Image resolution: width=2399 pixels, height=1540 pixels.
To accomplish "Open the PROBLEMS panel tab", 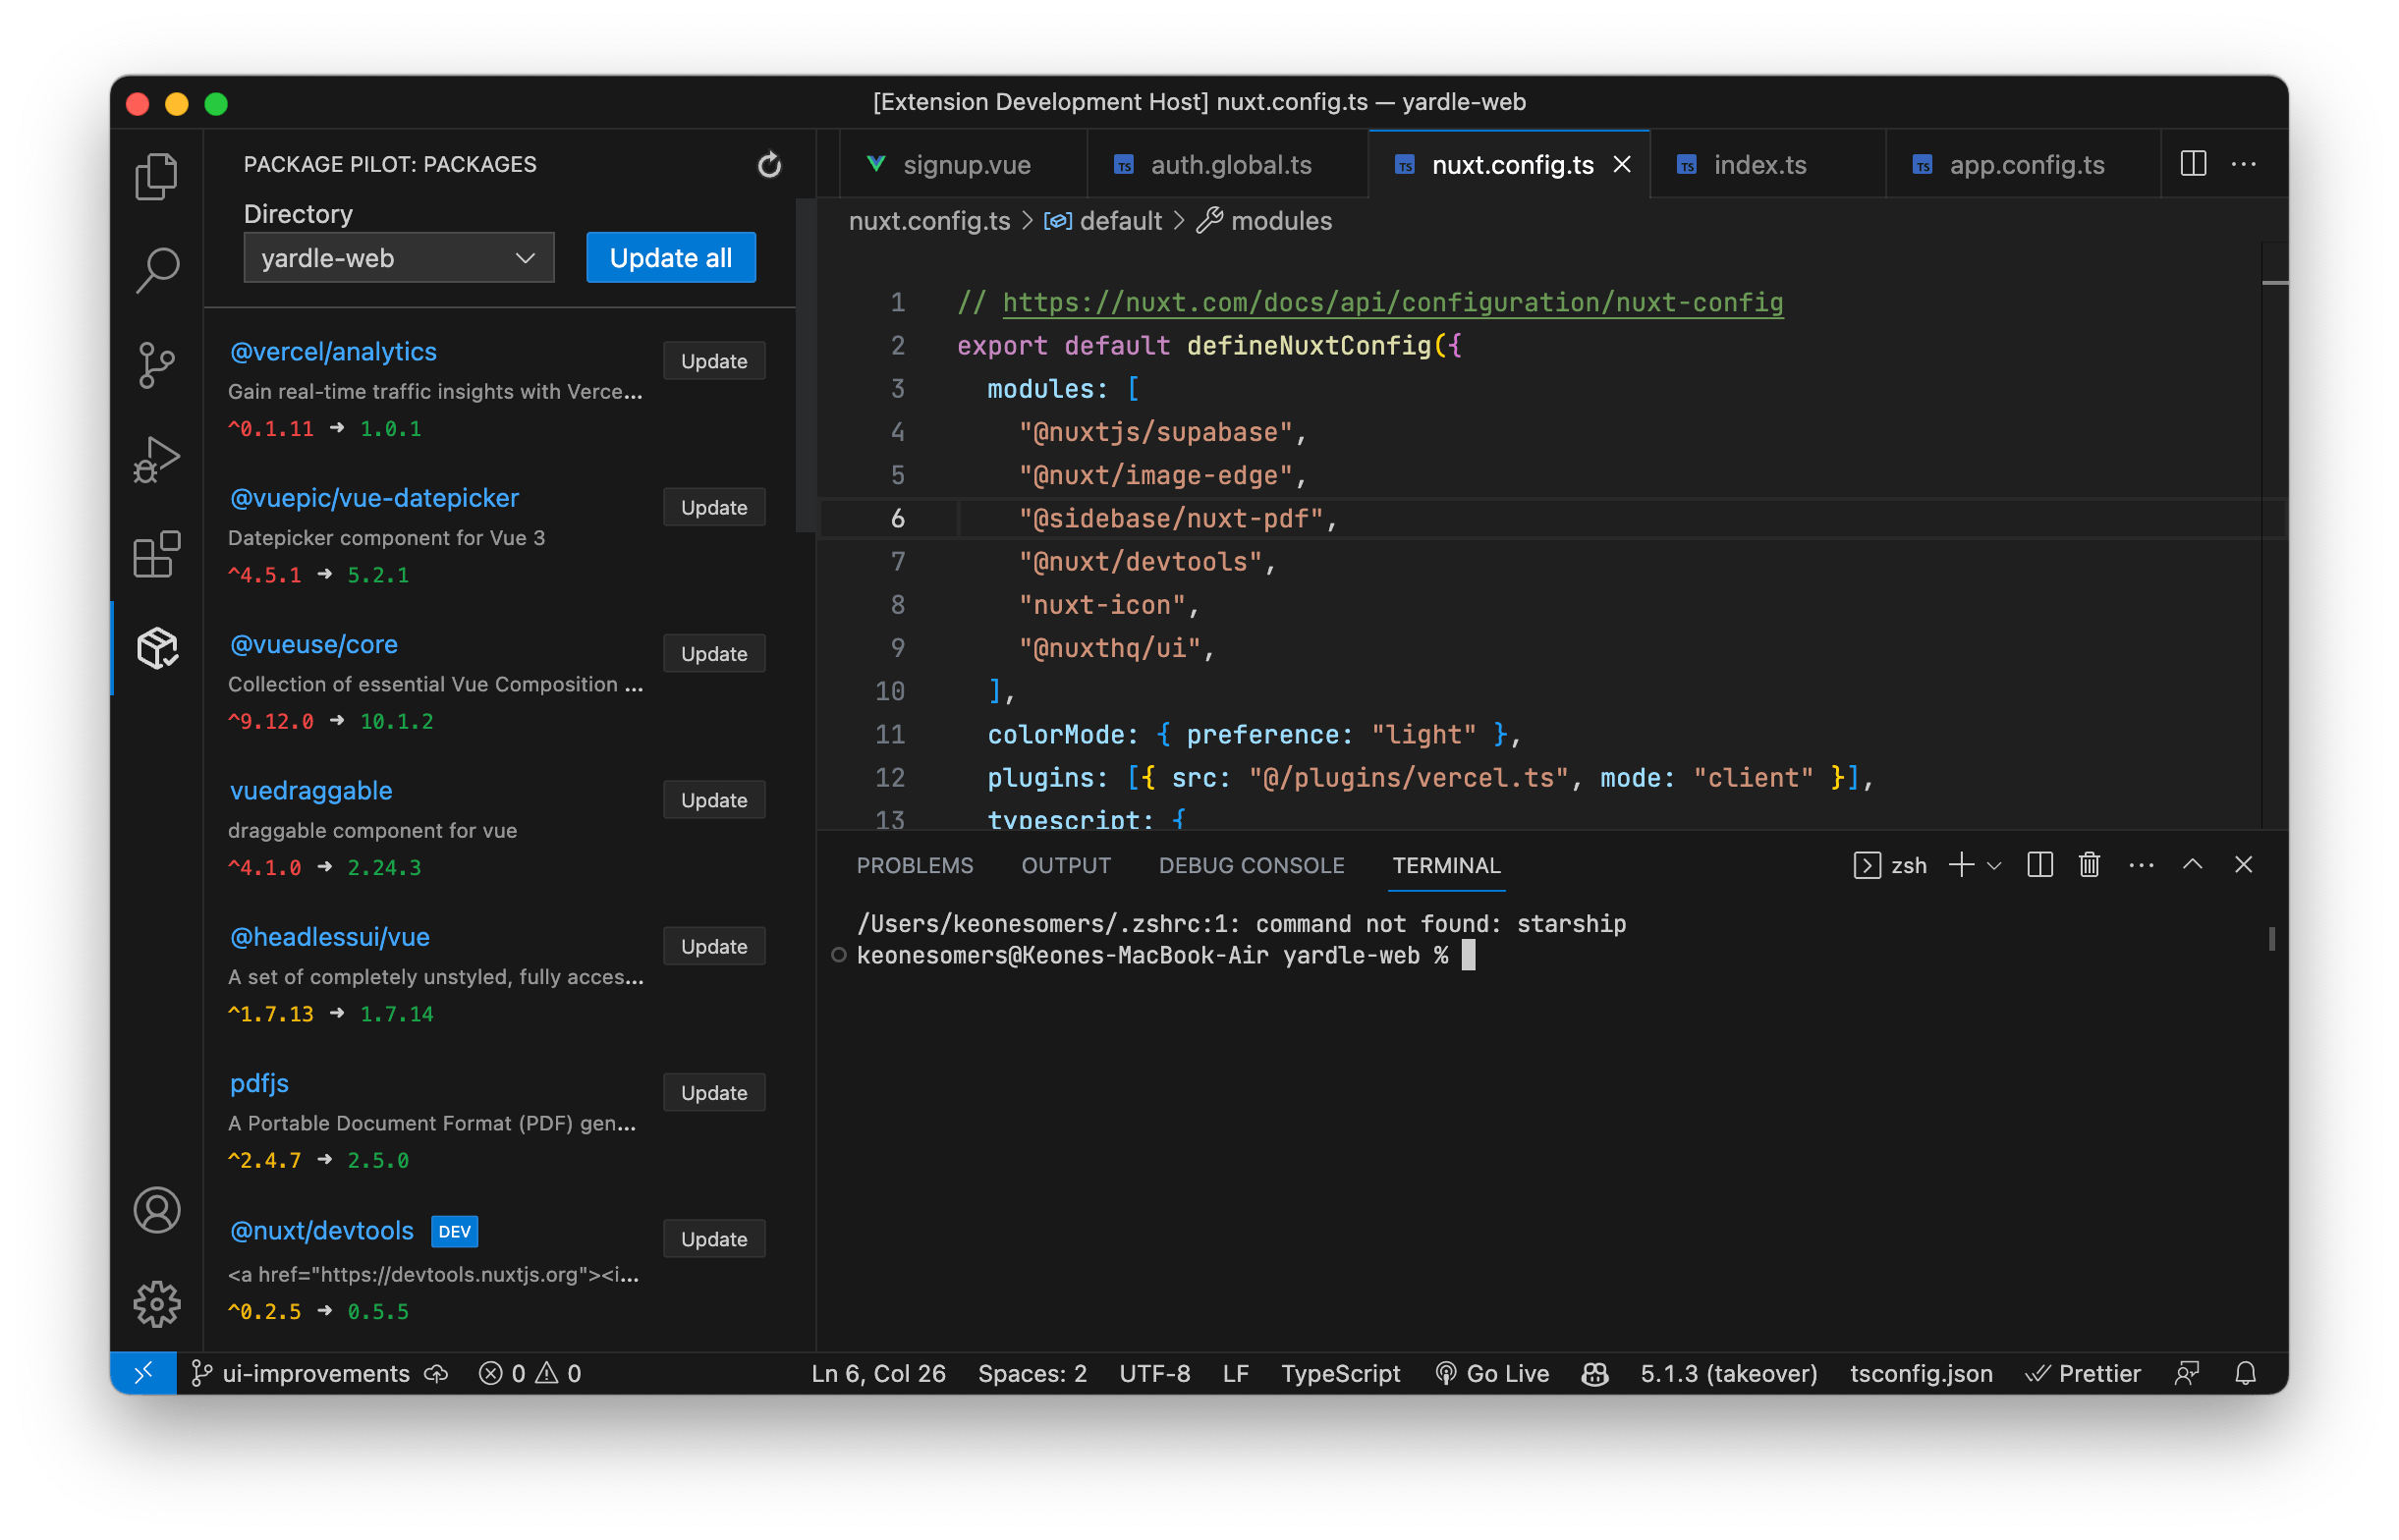I will pyautogui.click(x=915, y=866).
